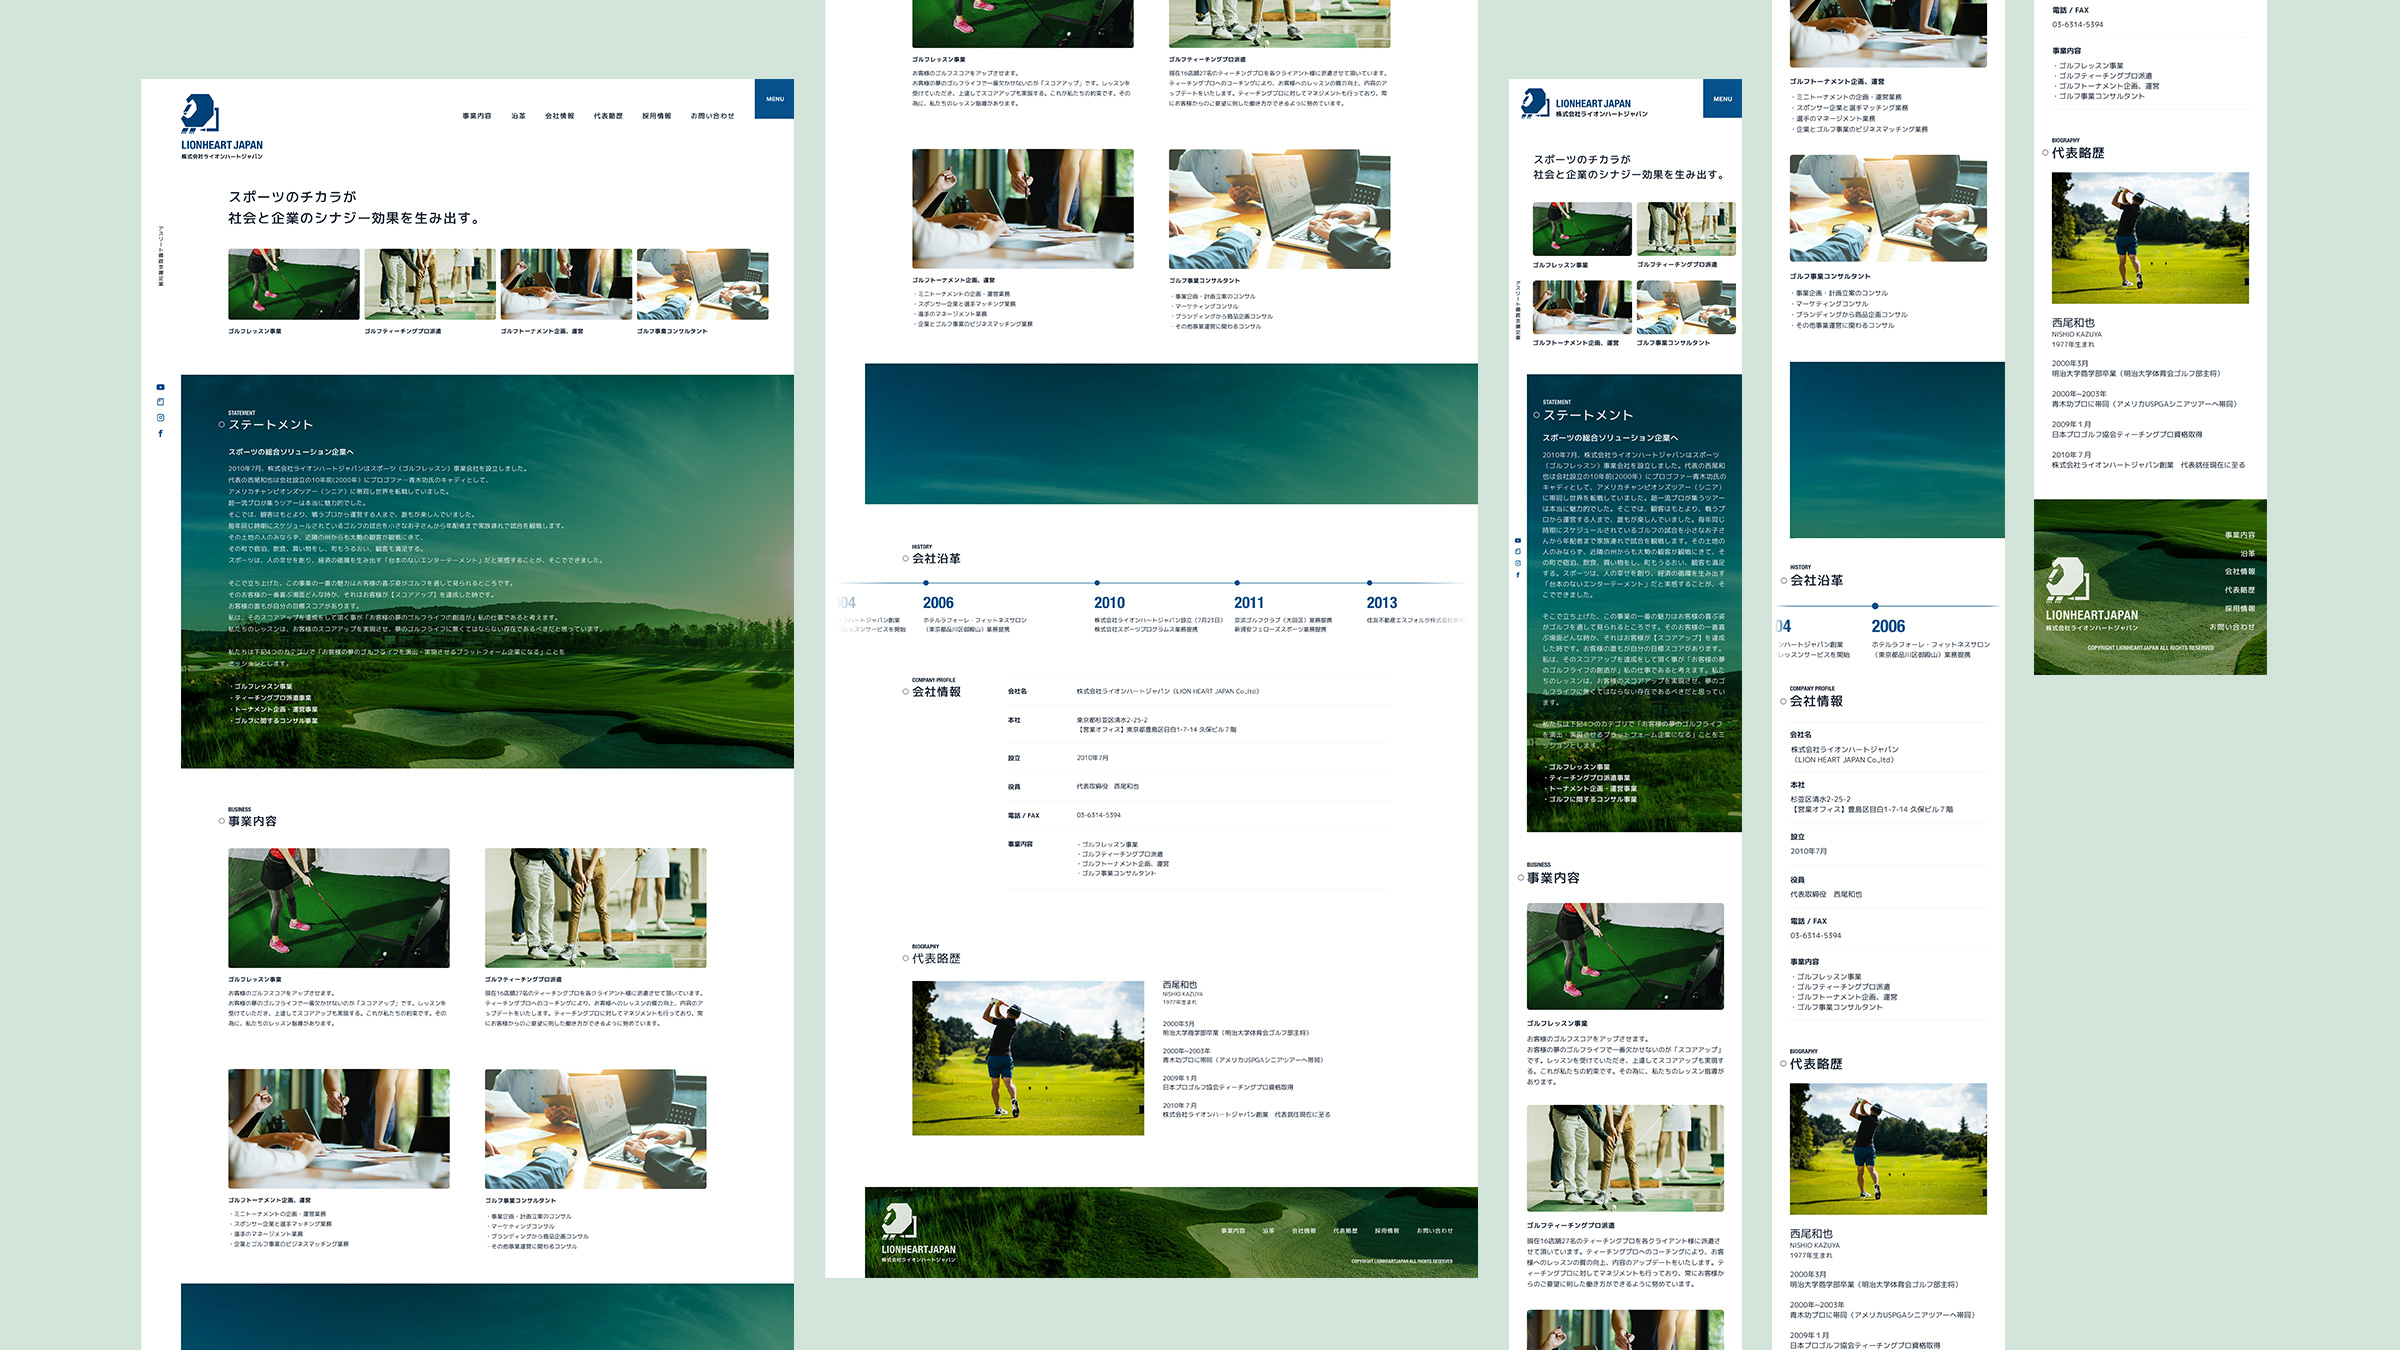Select お問い合わせ in the desktop top navigation
The width and height of the screenshot is (2400, 1350).
point(712,116)
